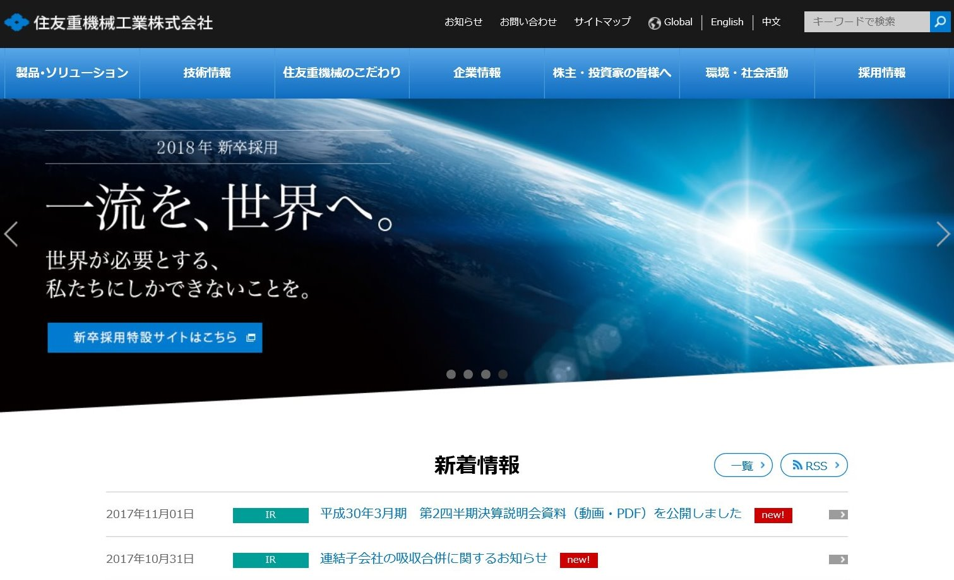The image size is (954, 580).
Task: Click the new! badge beside 決算説明会資料
Action: point(773,515)
